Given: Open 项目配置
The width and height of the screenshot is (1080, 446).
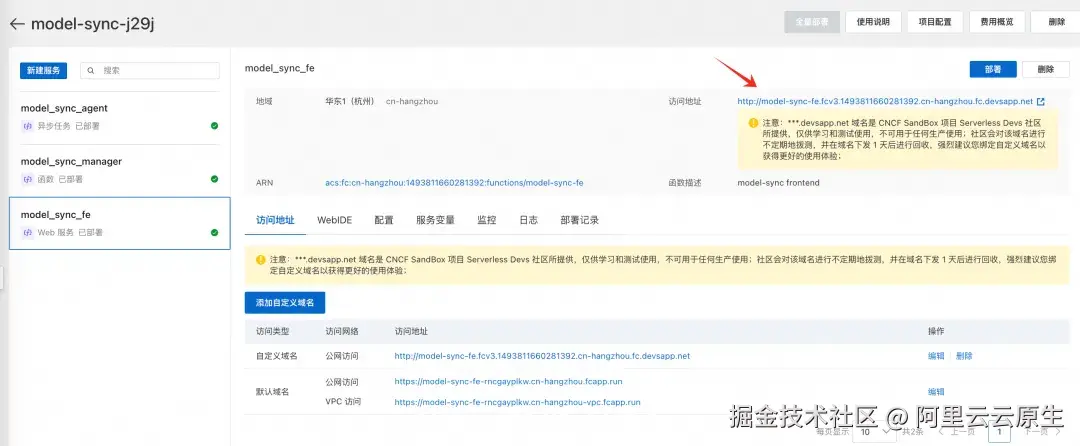Looking at the screenshot, I should pyautogui.click(x=935, y=22).
